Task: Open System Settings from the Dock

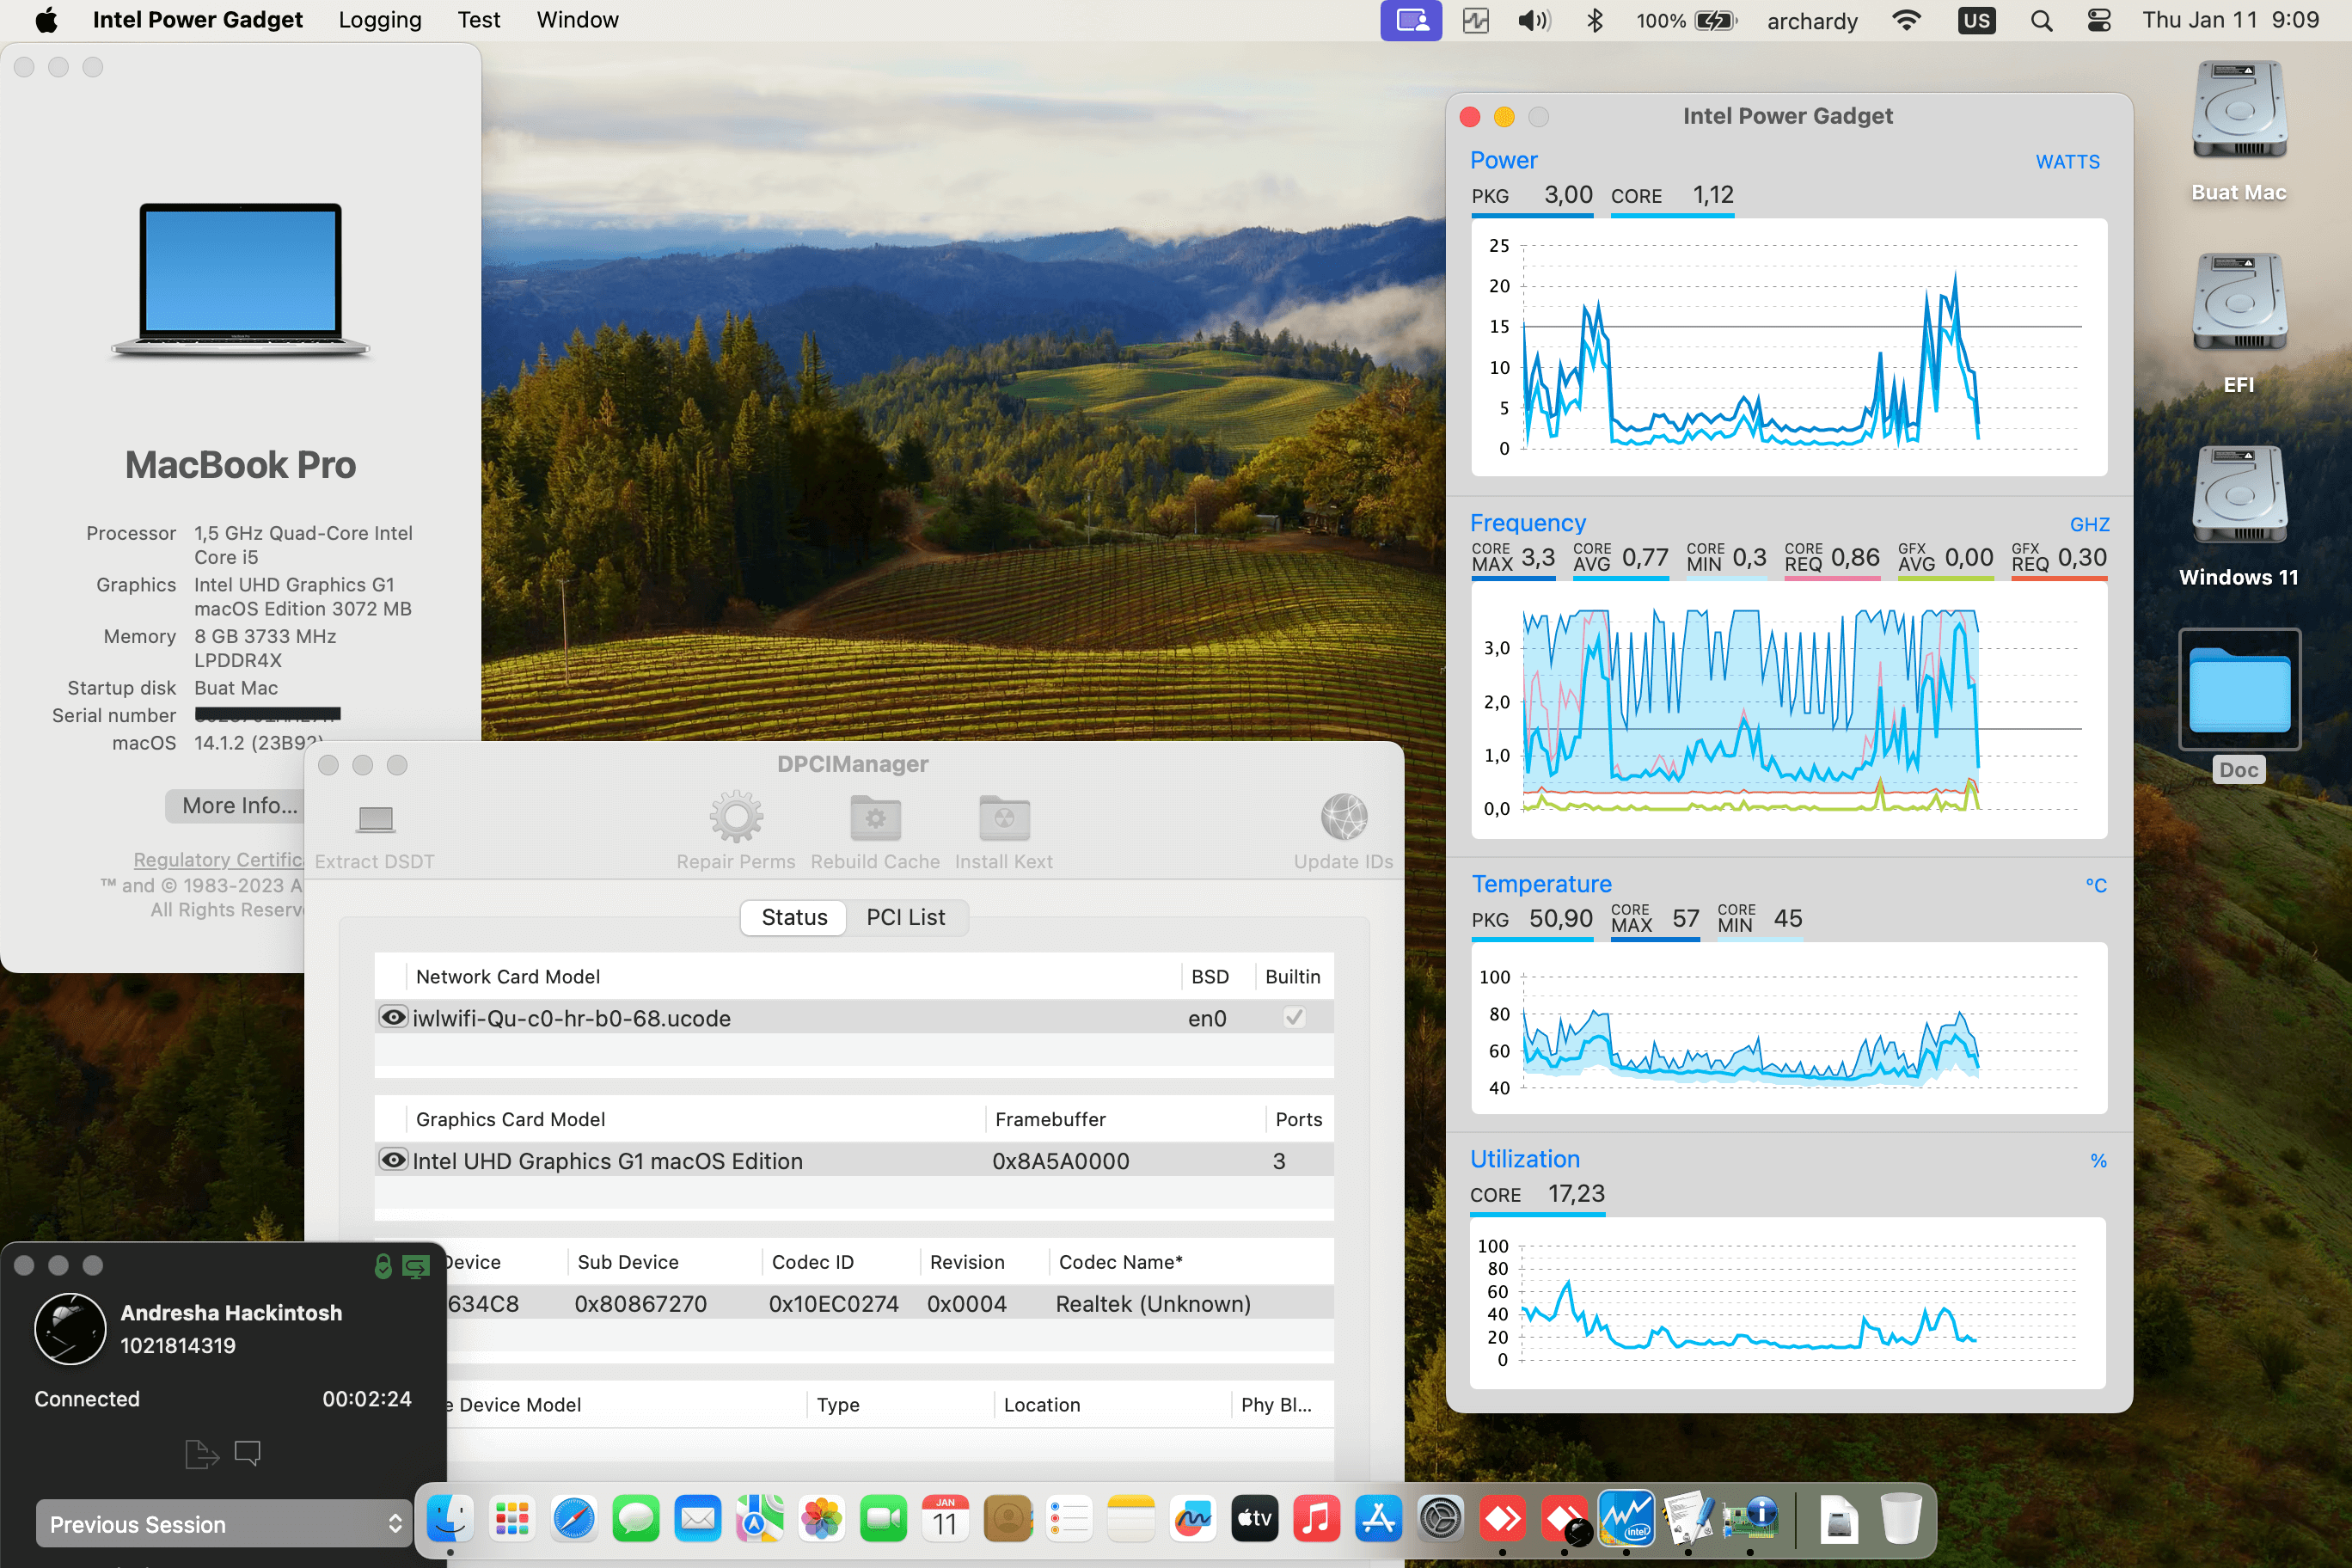Action: [x=1441, y=1519]
